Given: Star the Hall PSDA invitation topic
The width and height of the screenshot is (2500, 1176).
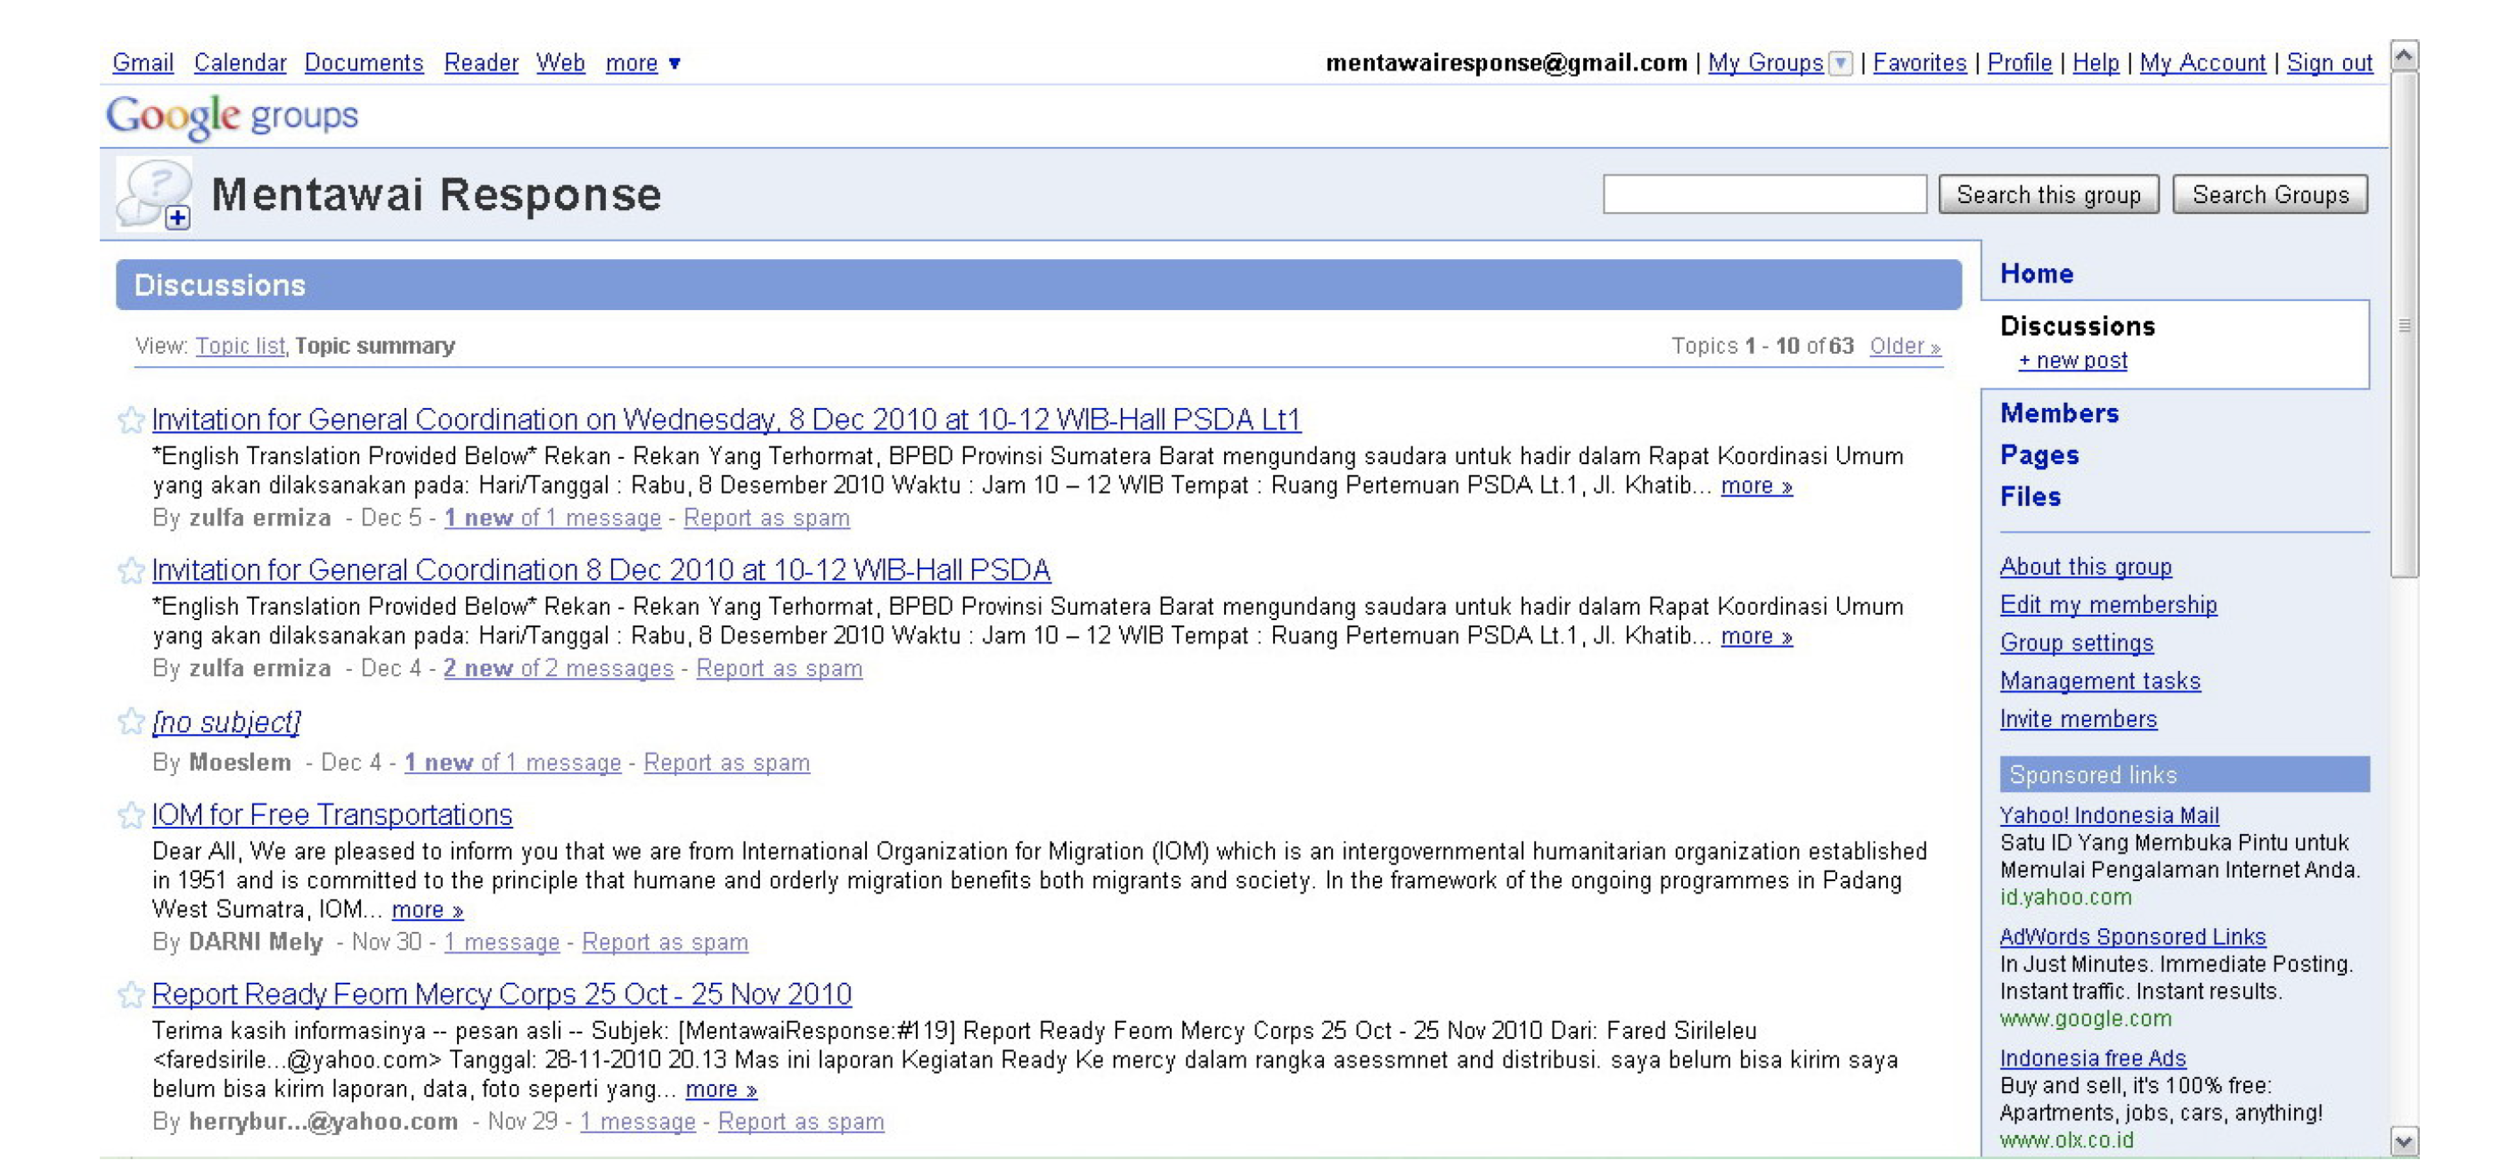Looking at the screenshot, I should [130, 571].
